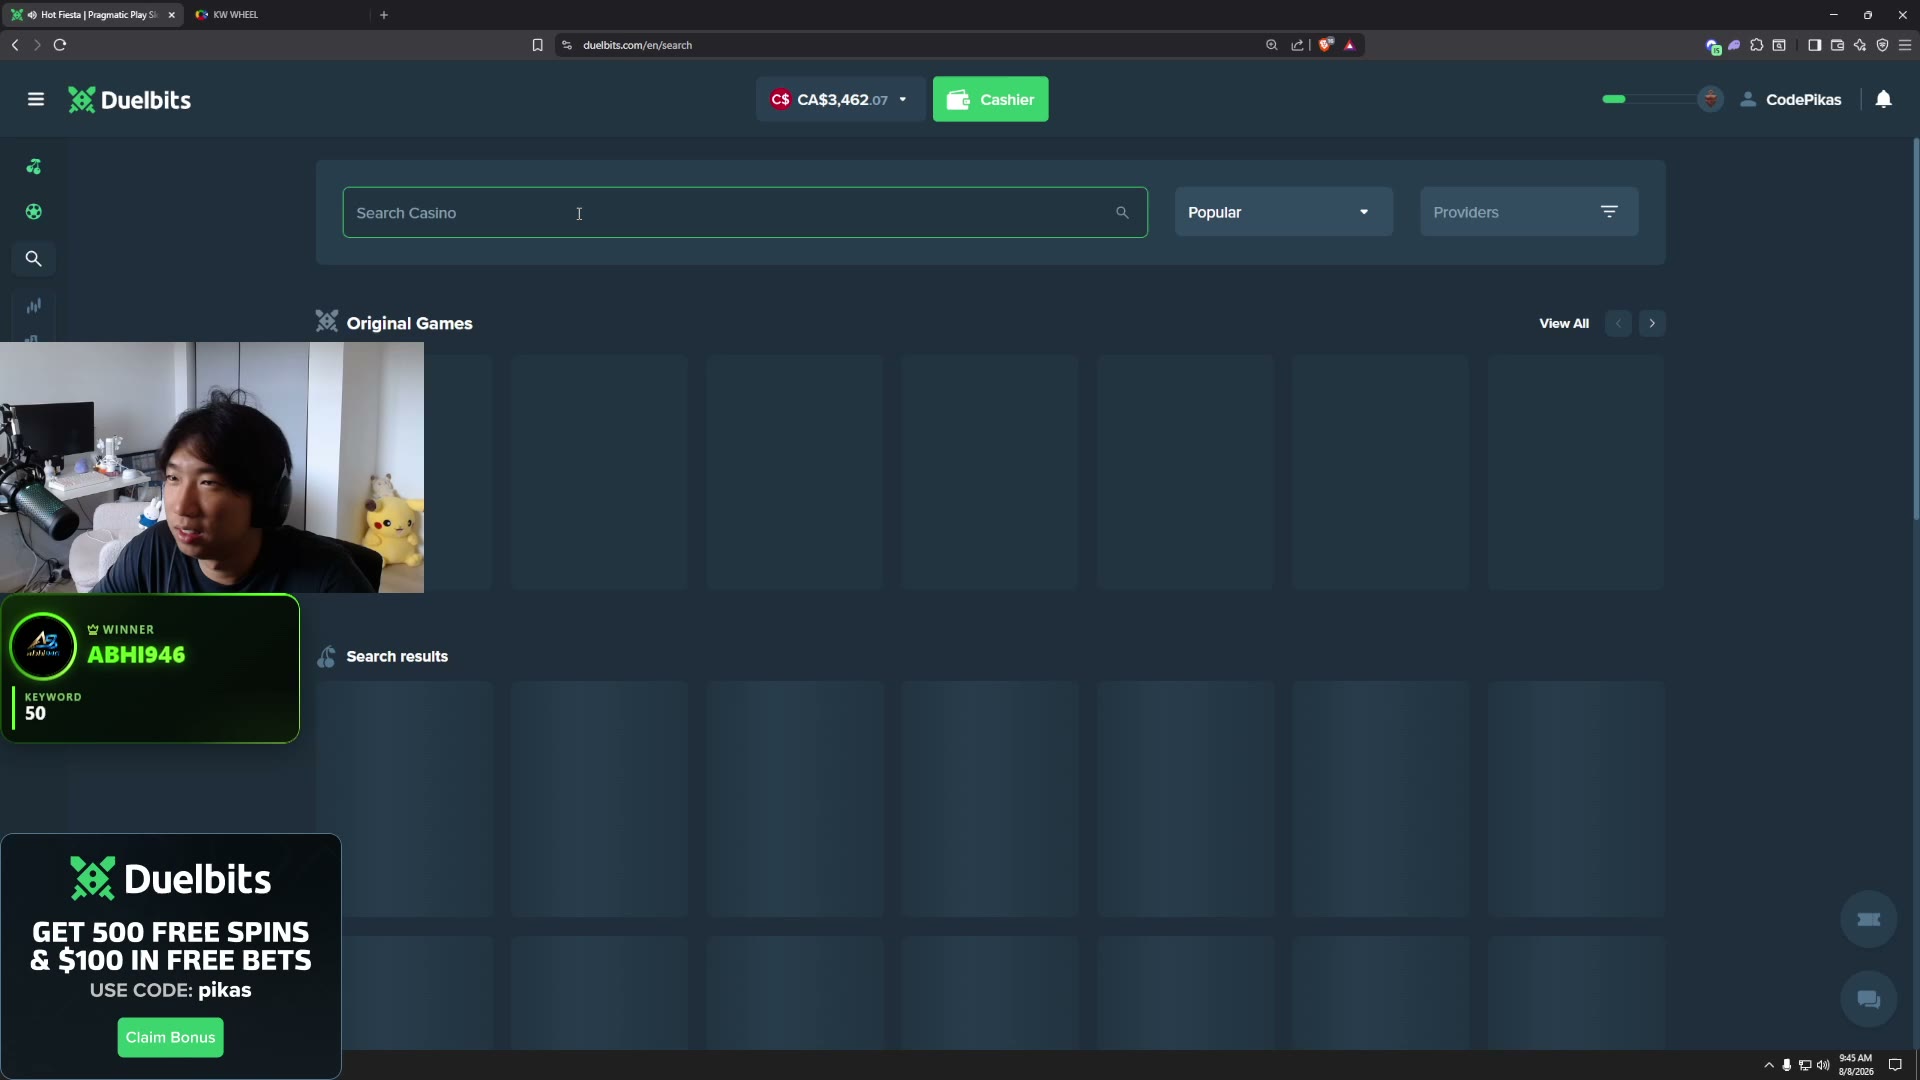
Task: Open the notifications bell
Action: tap(1883, 99)
